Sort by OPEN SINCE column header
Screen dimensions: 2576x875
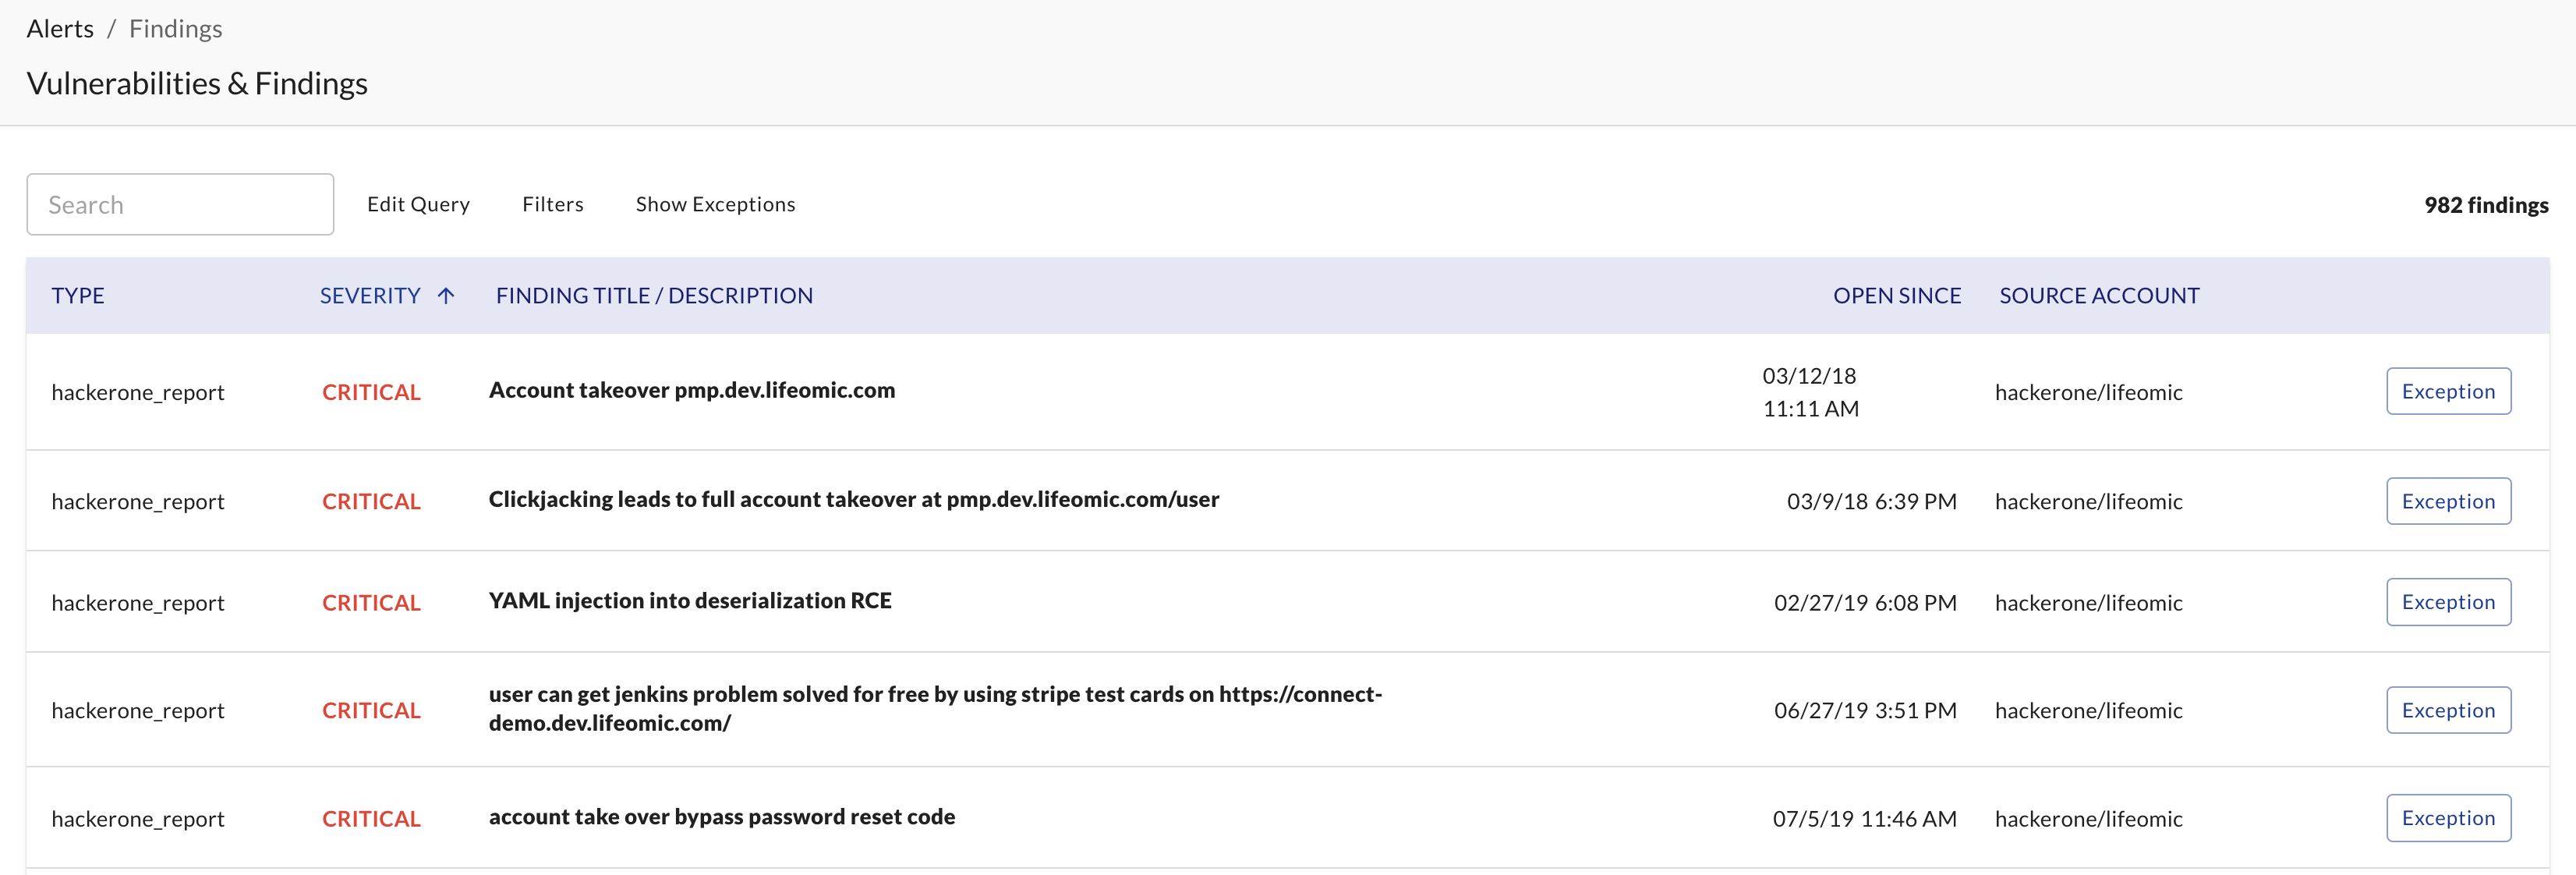point(1897,295)
